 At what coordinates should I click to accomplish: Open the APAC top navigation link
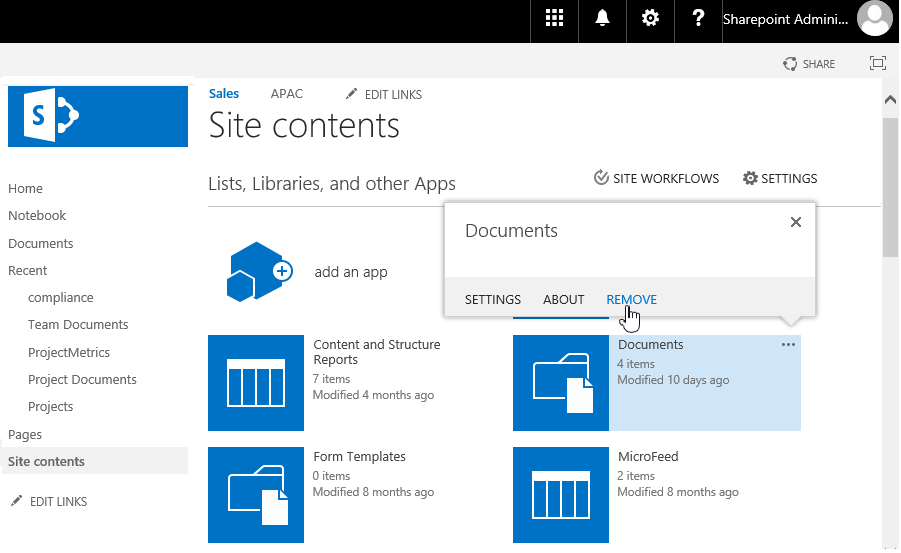(x=287, y=94)
